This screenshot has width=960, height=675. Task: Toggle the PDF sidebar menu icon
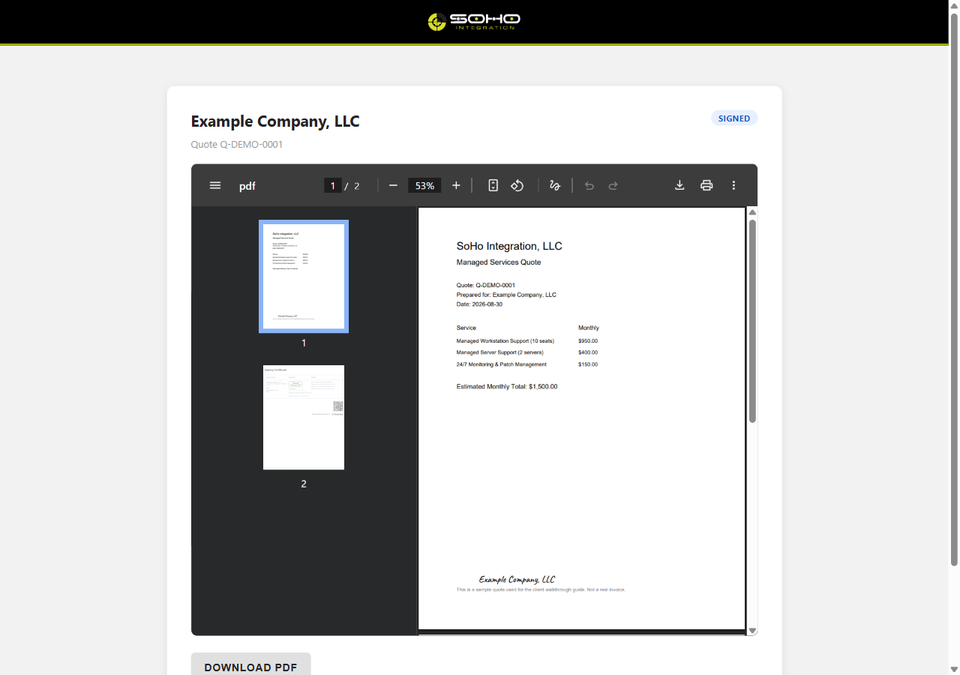215,185
